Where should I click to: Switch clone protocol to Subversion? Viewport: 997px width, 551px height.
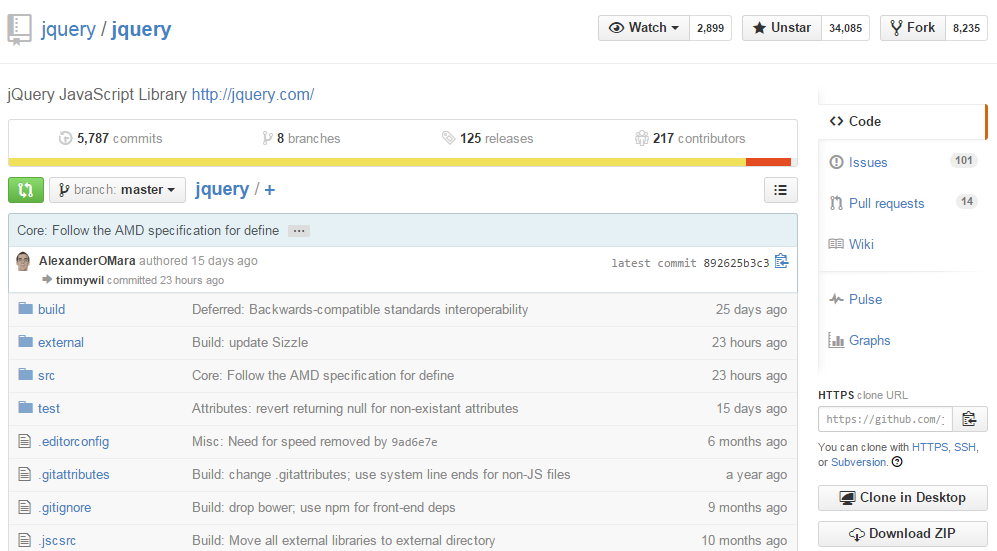pyautogui.click(x=858, y=462)
